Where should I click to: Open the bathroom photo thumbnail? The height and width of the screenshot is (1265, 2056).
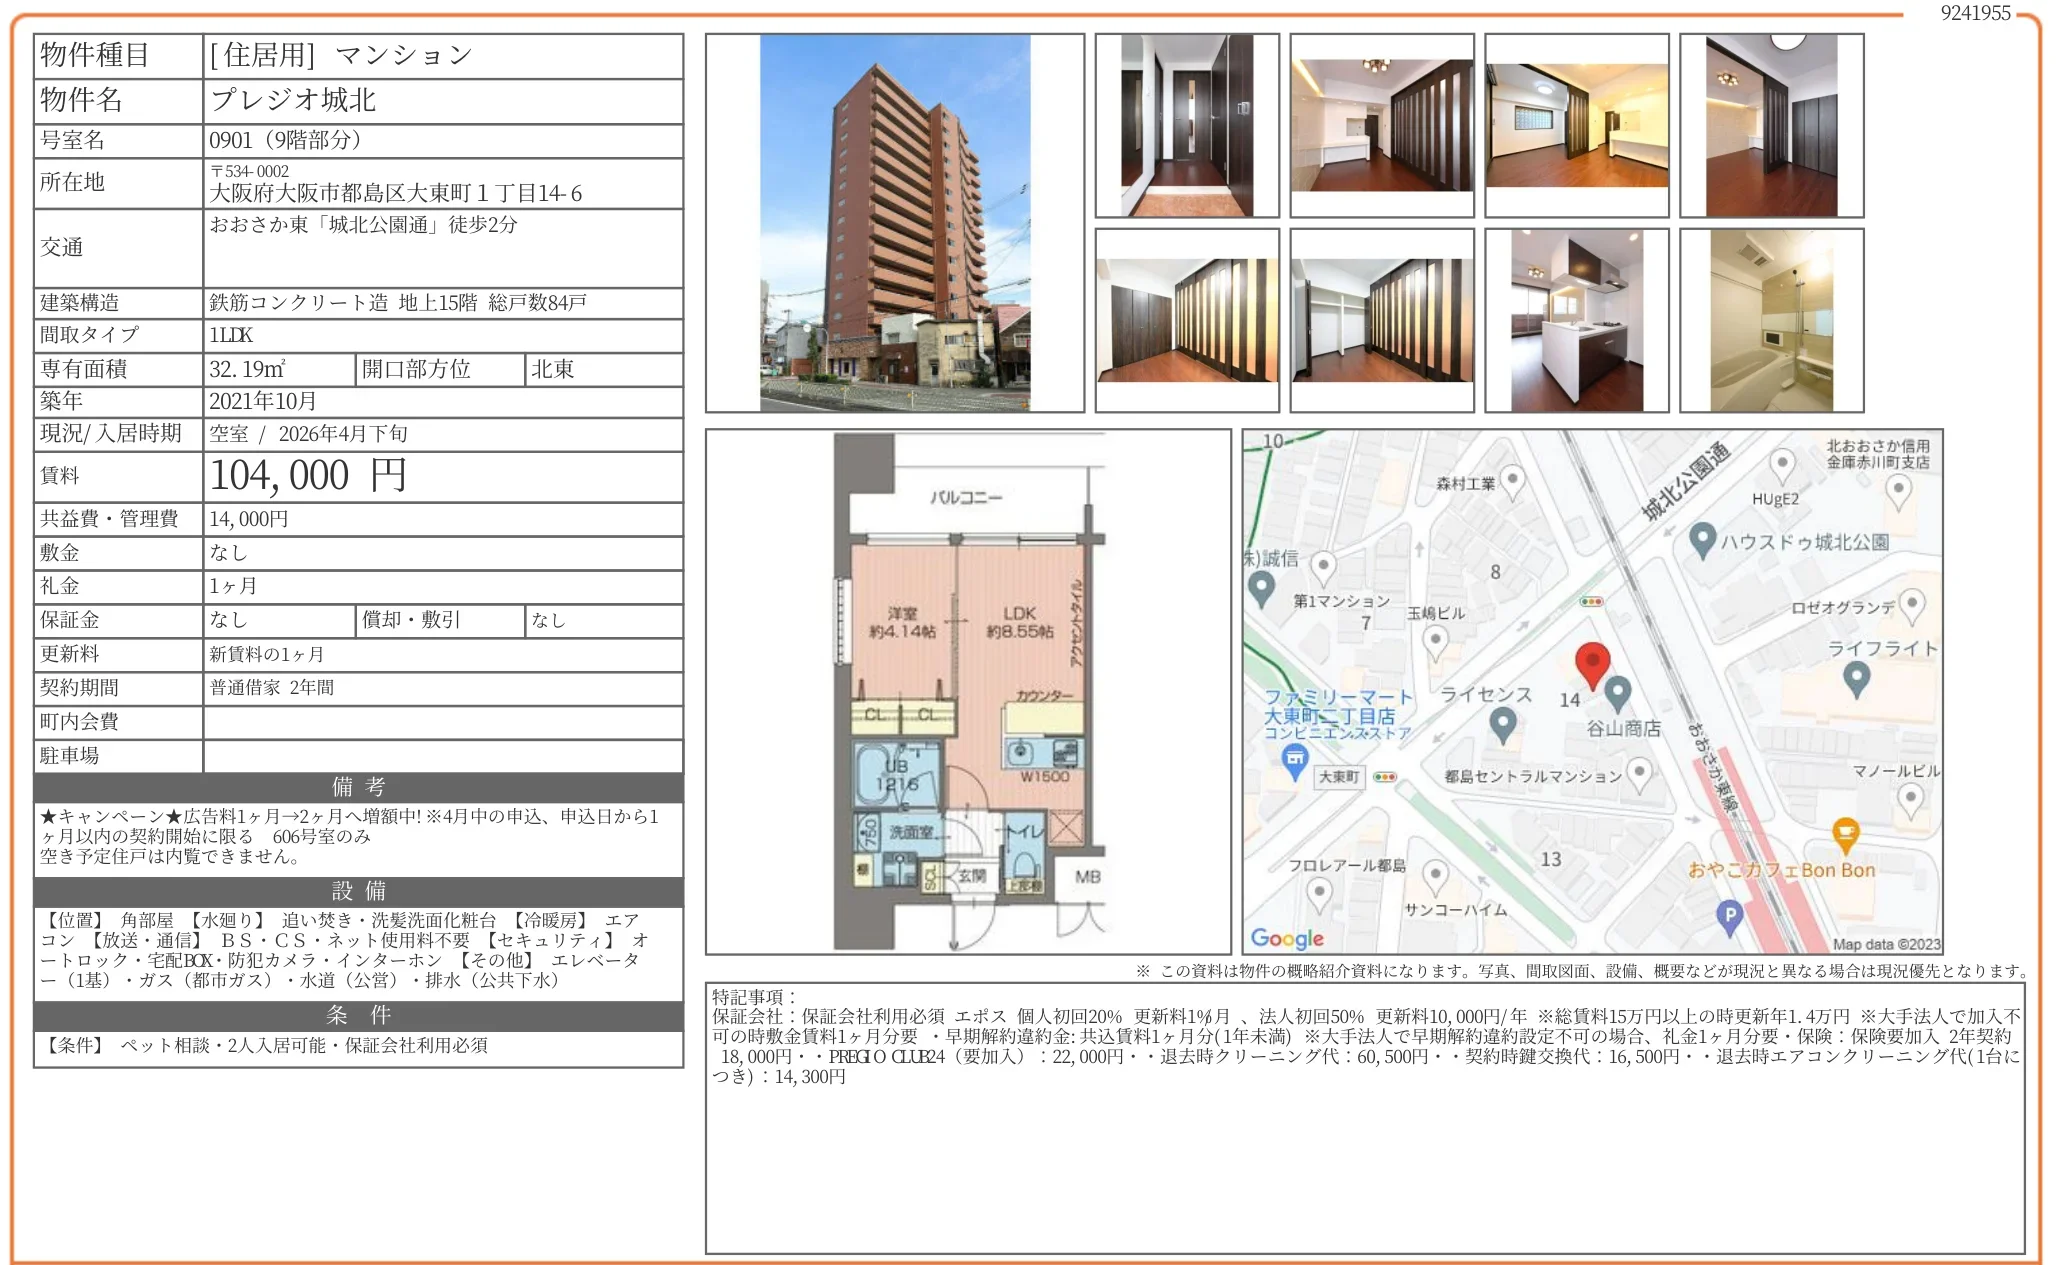[x=1771, y=321]
